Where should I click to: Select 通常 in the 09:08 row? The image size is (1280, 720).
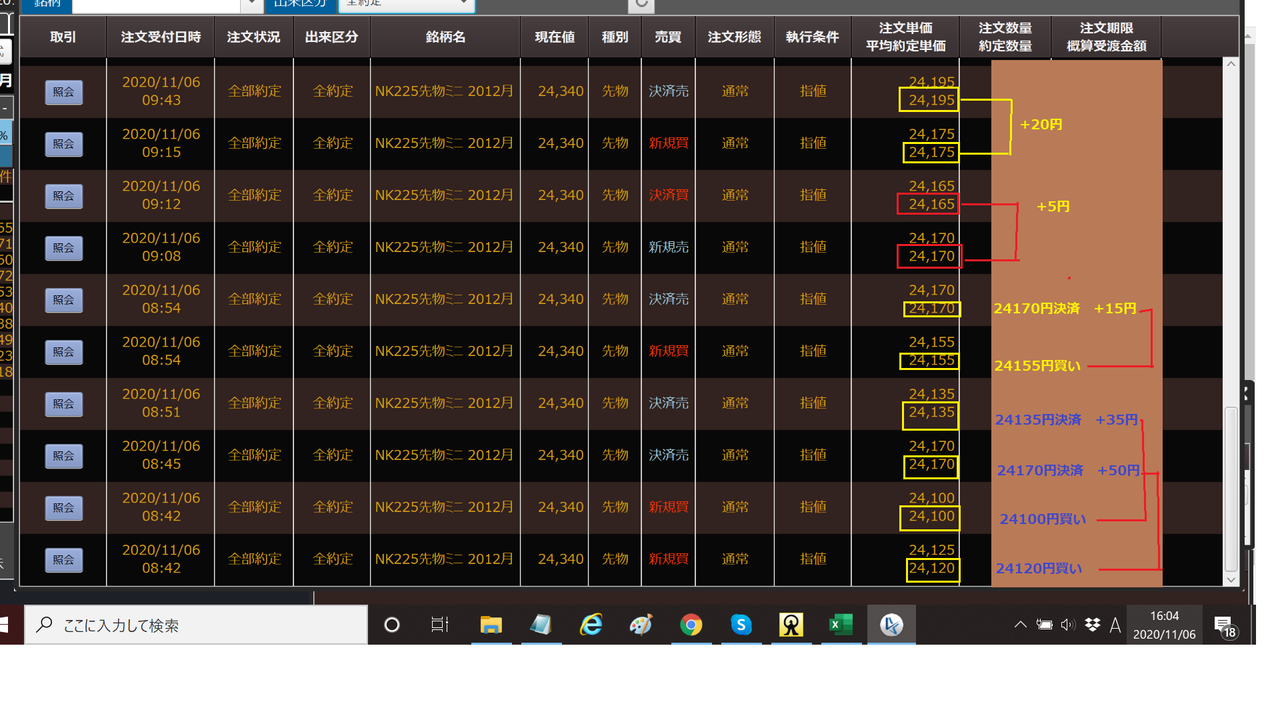[x=735, y=247]
